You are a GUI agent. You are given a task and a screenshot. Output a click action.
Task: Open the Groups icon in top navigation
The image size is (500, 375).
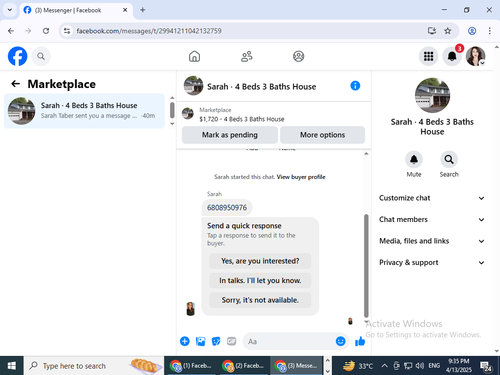click(298, 56)
